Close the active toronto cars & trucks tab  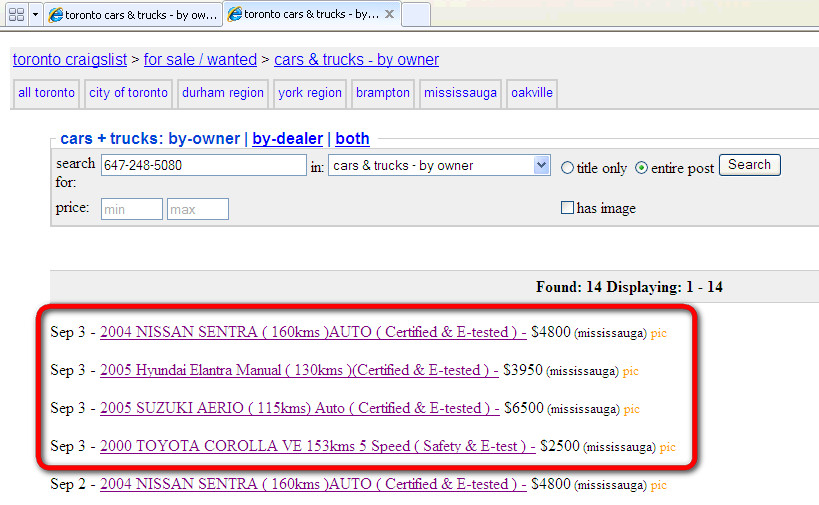[389, 15]
